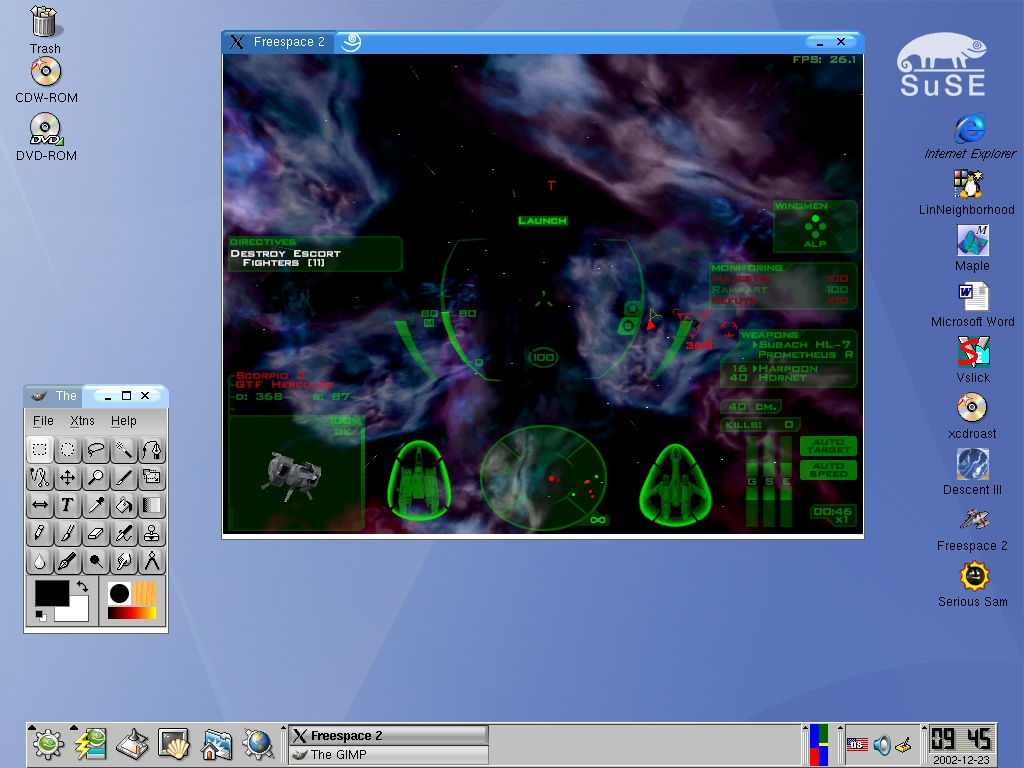
Task: Reset GIMP colors to default black and white
Action: (40, 616)
